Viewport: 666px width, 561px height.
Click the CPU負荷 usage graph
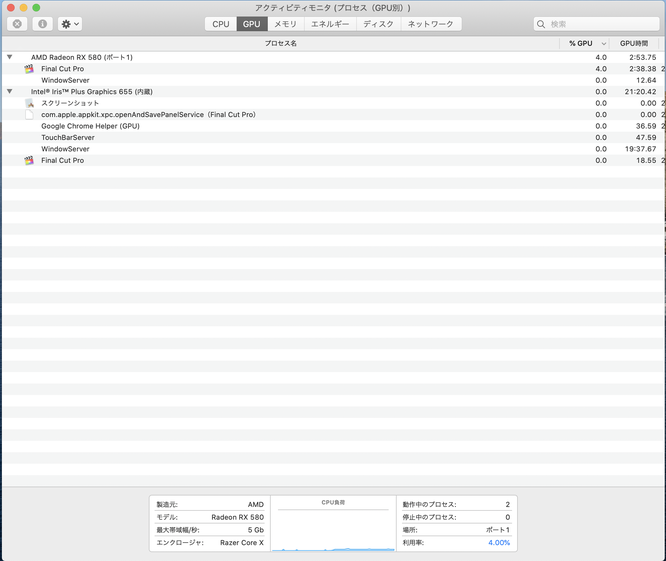pos(333,530)
